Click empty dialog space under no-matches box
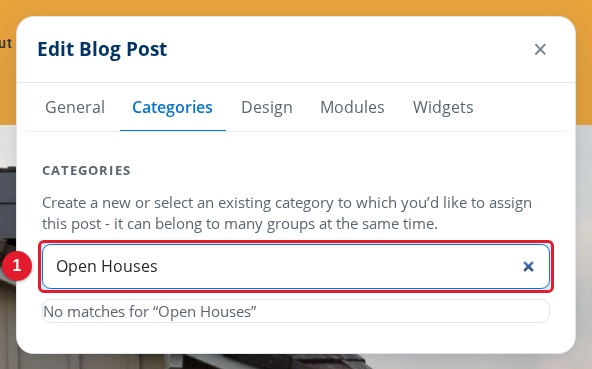 296,338
